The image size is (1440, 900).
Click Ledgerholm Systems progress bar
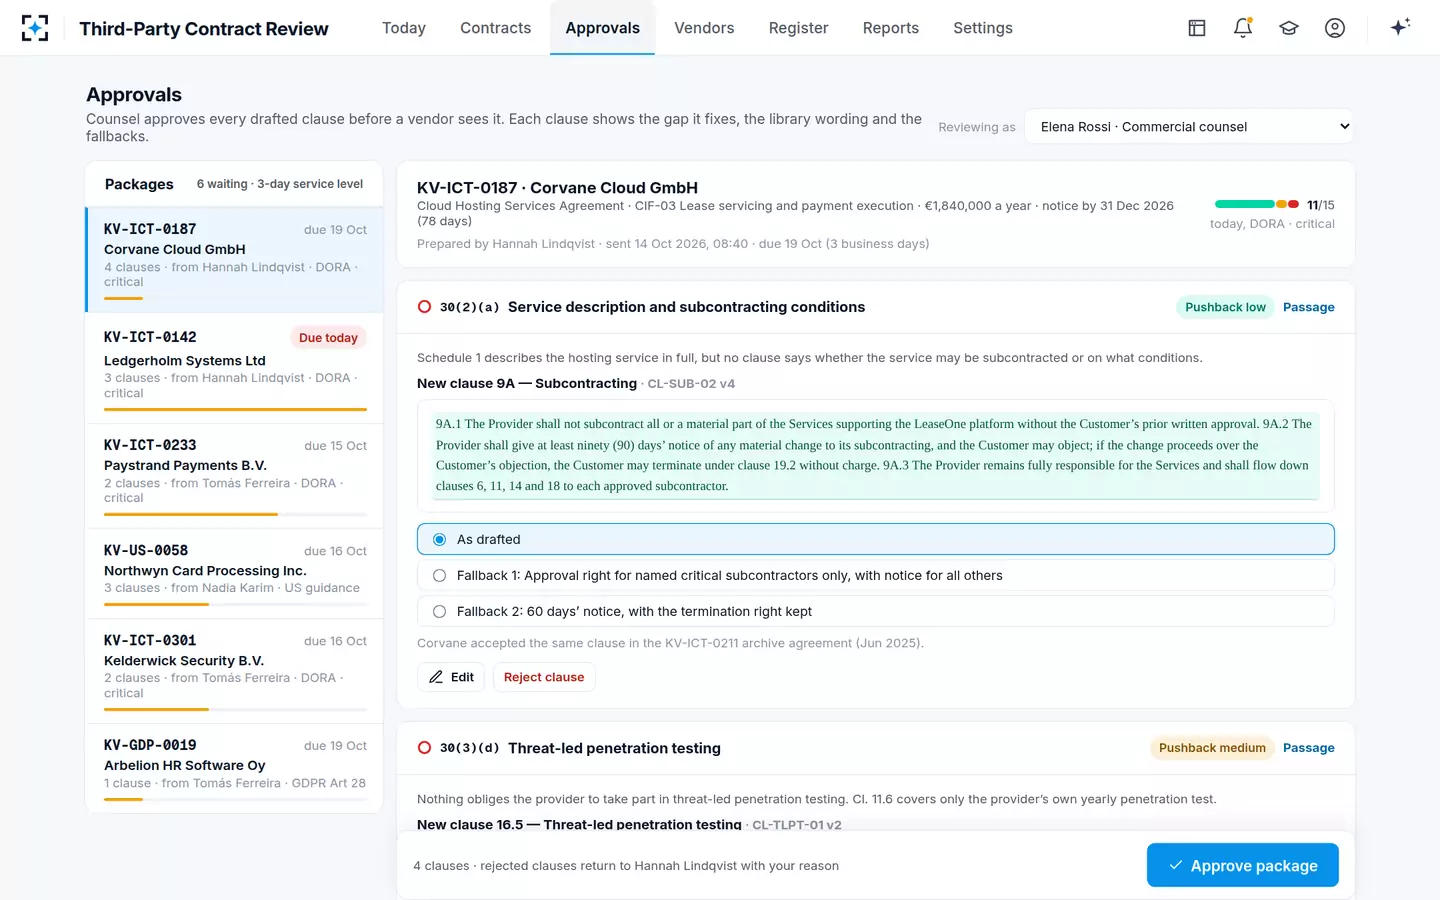pyautogui.click(x=235, y=409)
